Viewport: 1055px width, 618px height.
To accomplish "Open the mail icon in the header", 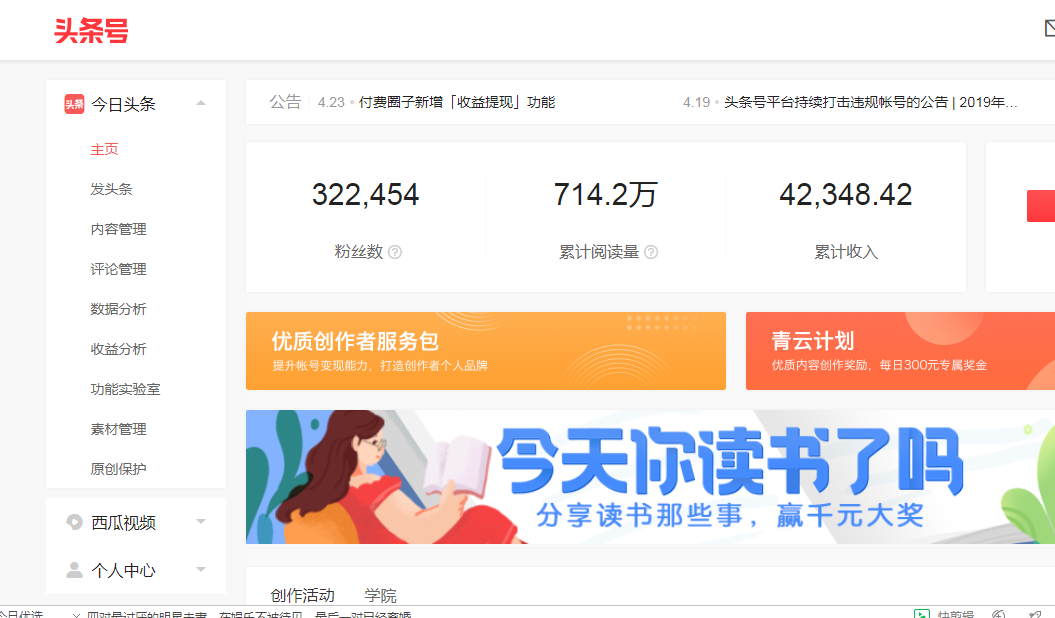I will click(x=1050, y=28).
